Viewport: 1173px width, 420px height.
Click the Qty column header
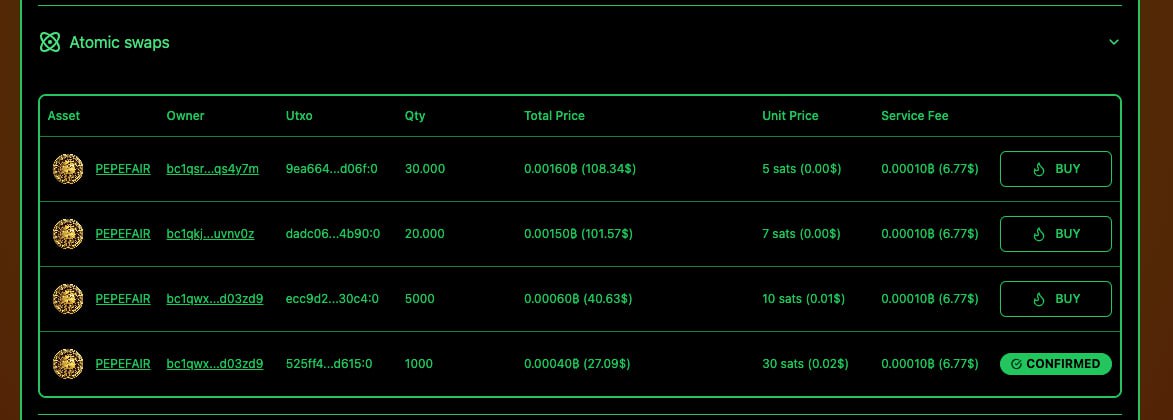click(x=414, y=116)
